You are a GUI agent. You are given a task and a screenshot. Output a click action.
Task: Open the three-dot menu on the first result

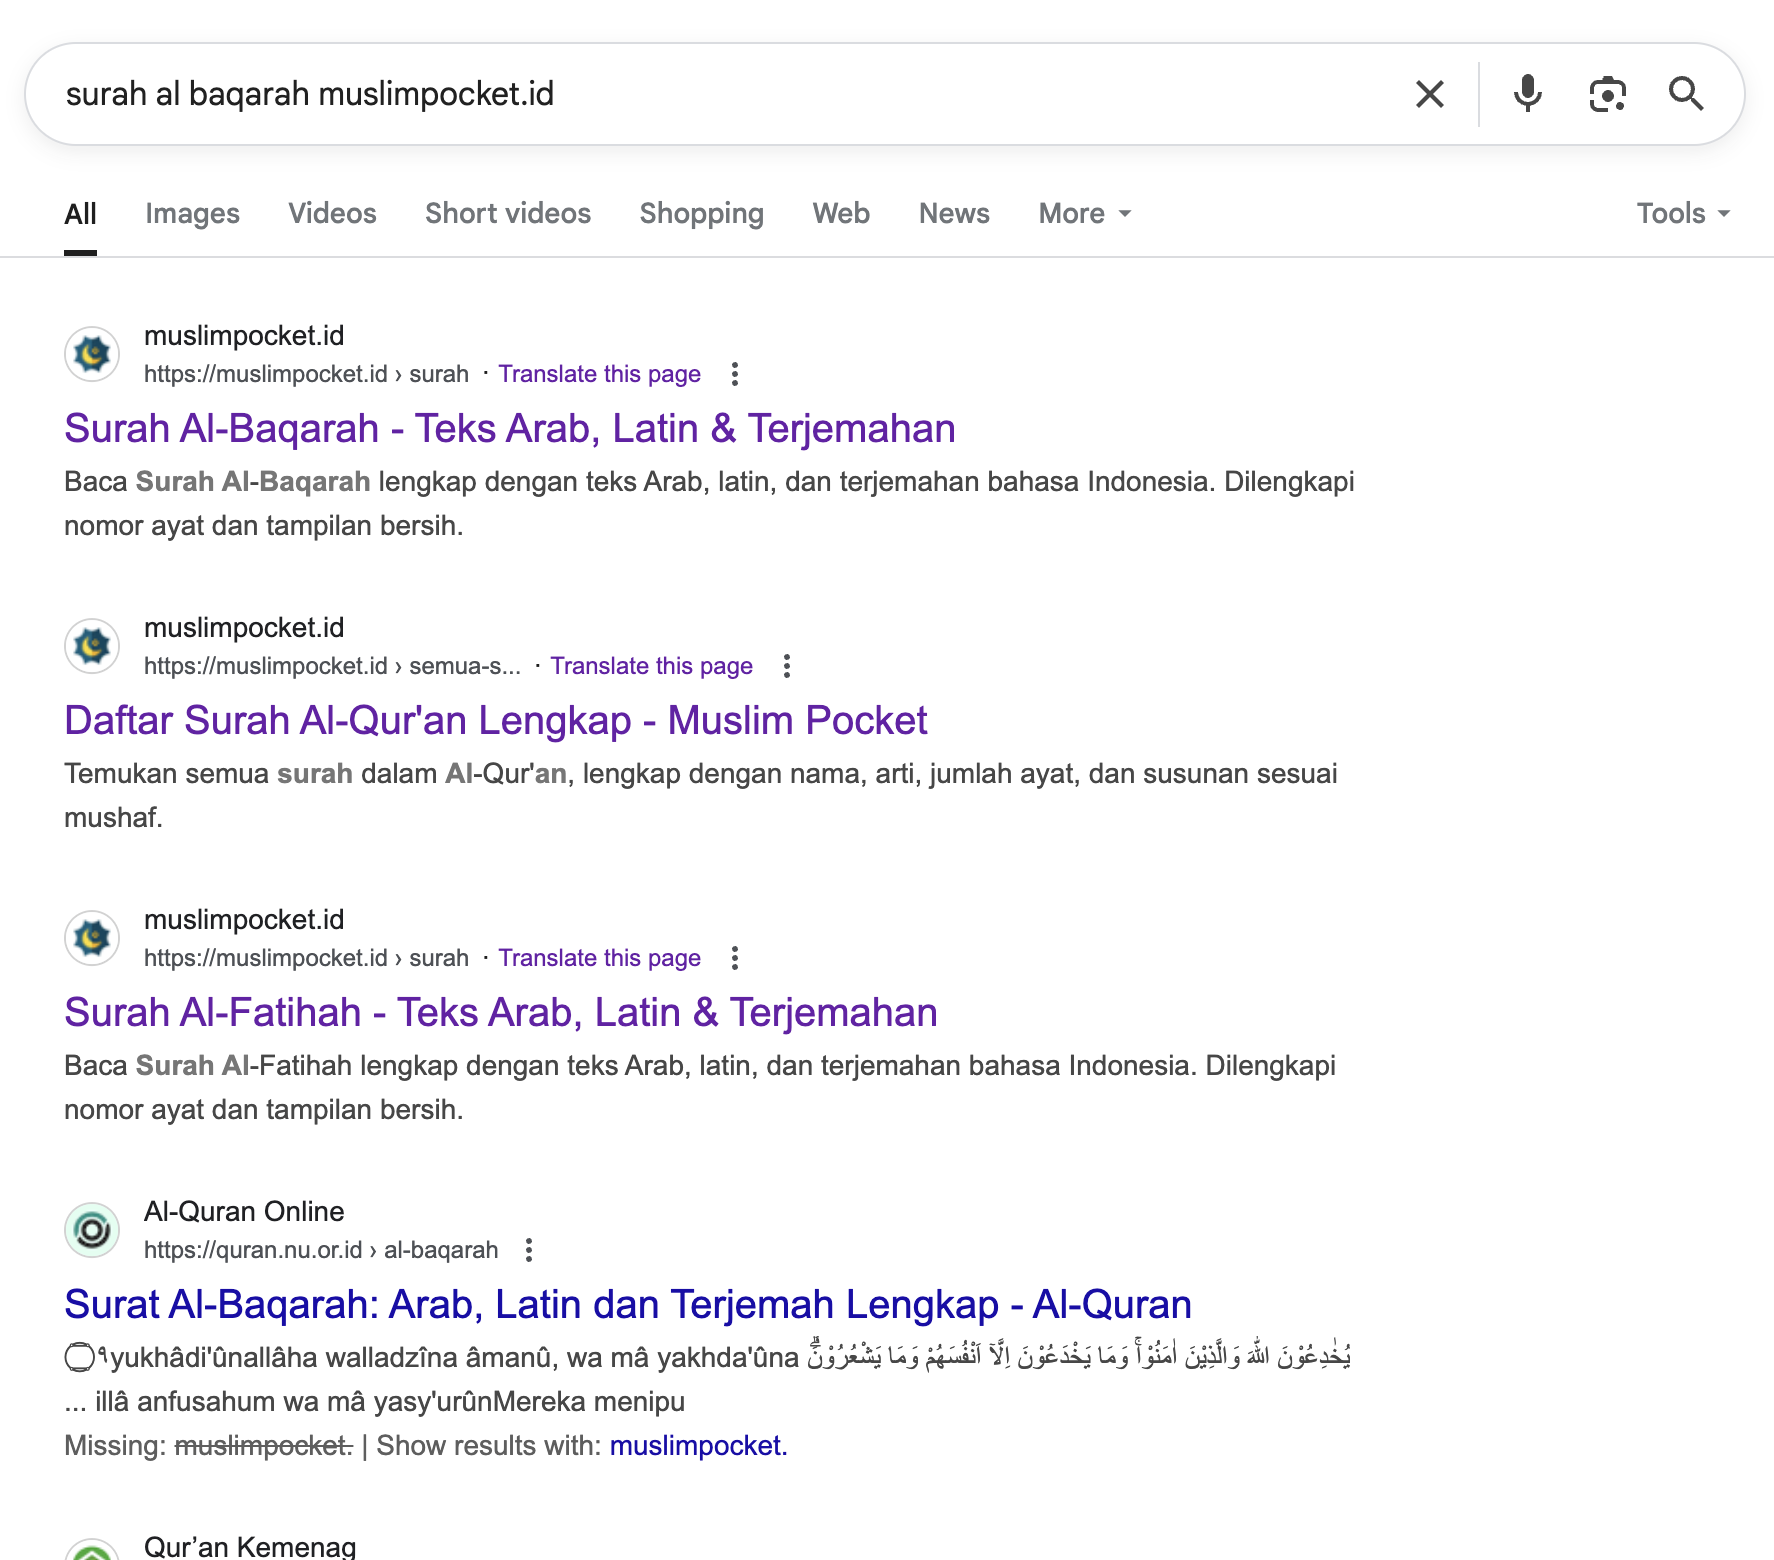click(736, 374)
